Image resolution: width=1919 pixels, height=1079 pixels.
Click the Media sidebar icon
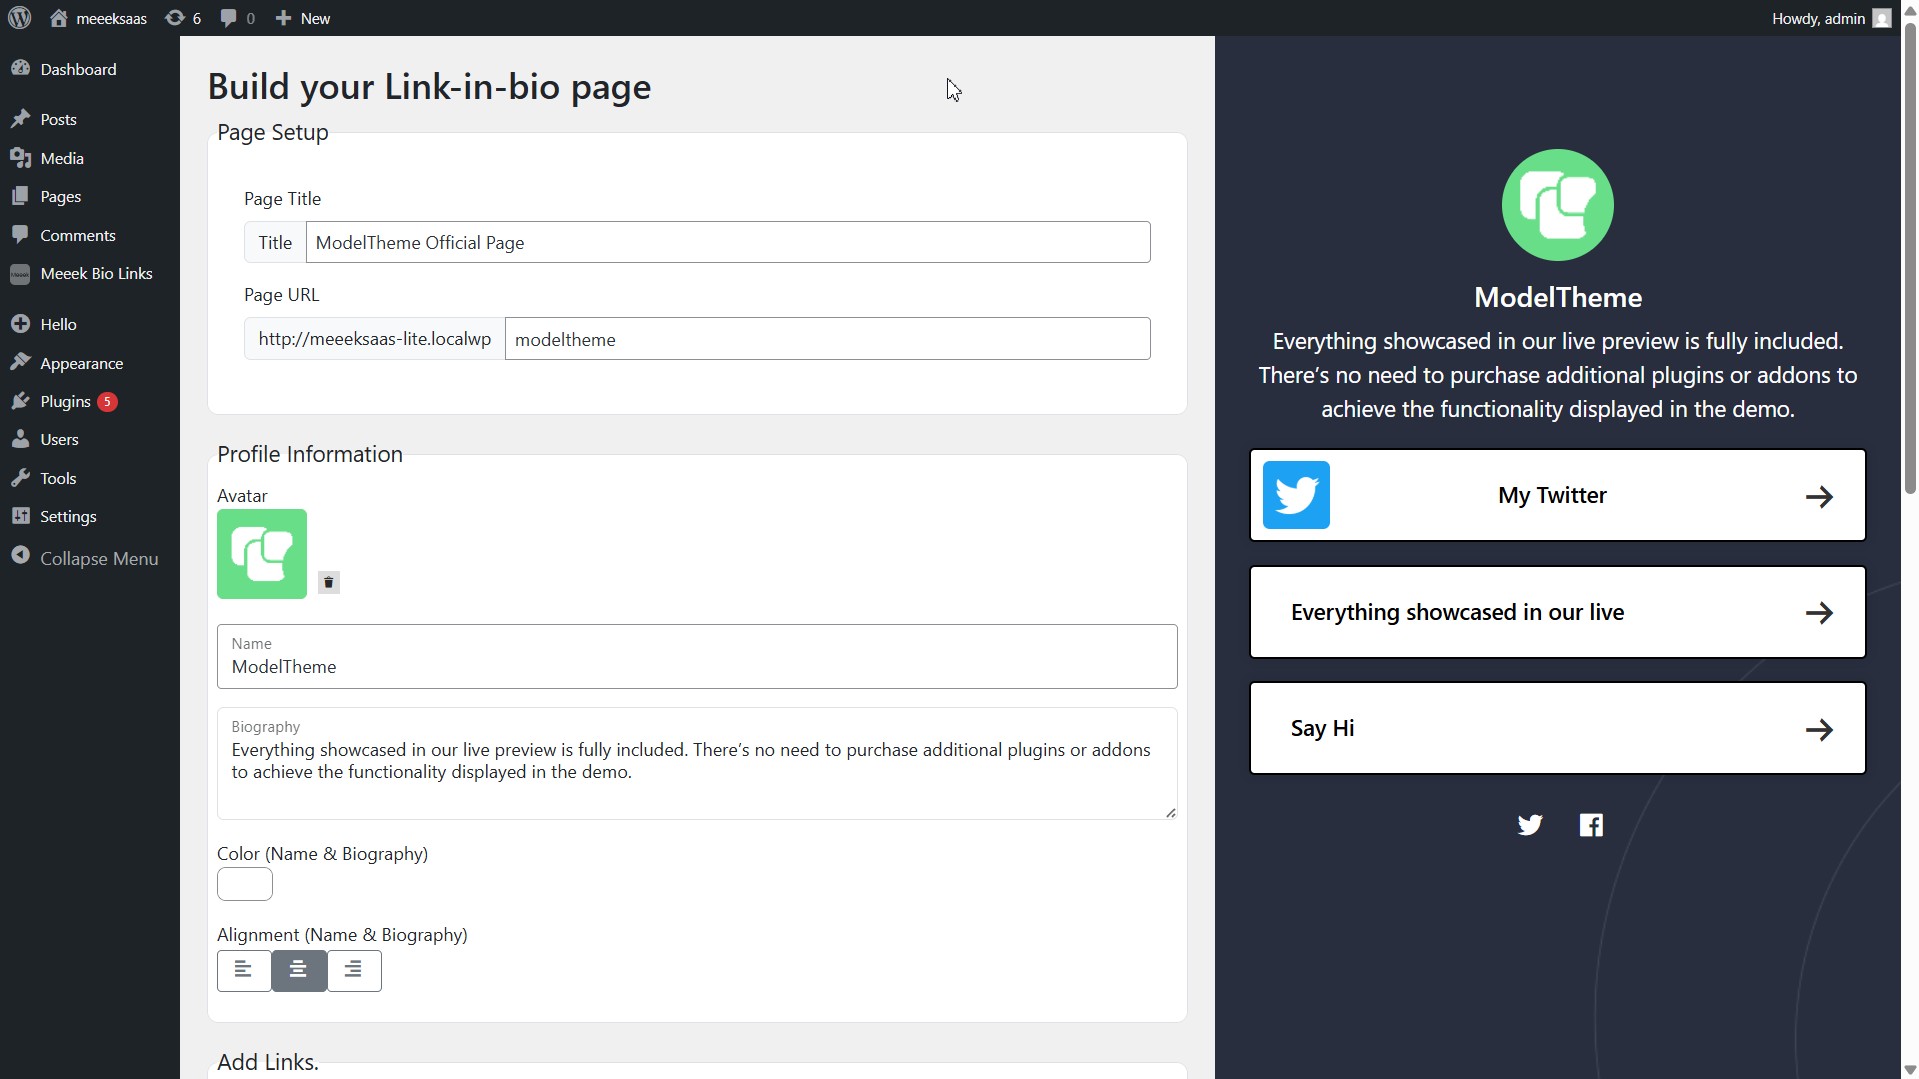[20, 157]
